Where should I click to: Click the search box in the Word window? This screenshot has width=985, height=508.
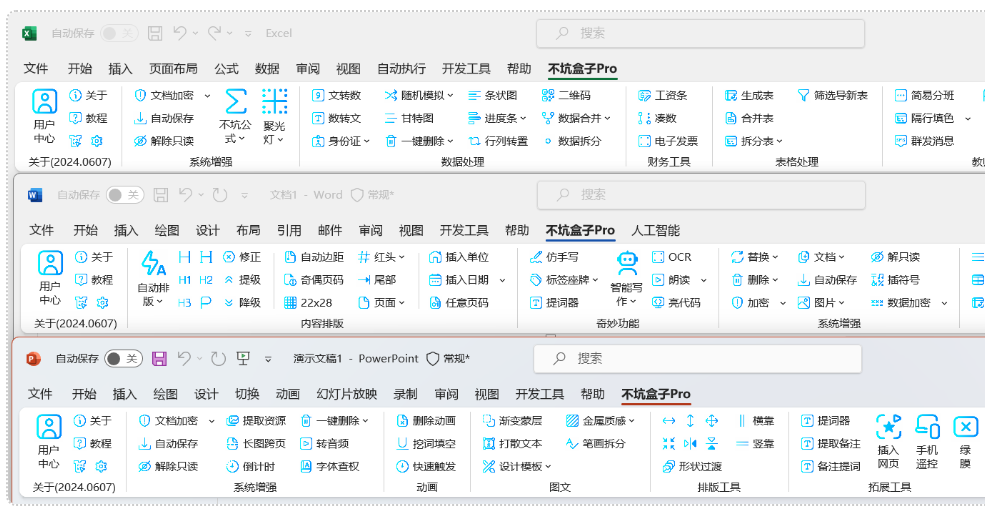tap(700, 195)
